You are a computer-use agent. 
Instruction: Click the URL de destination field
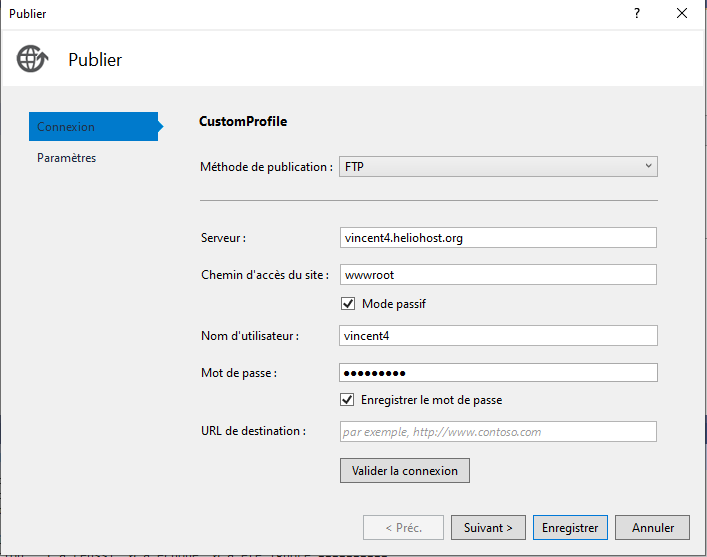(x=498, y=432)
